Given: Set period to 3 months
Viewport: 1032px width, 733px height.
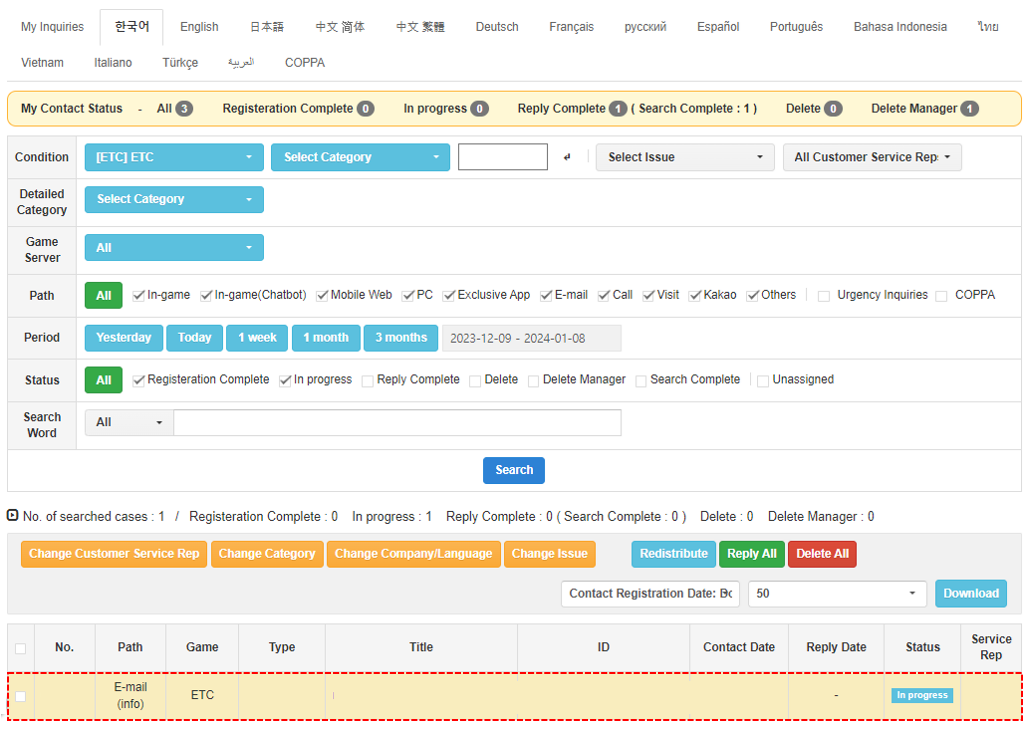Looking at the screenshot, I should click(401, 338).
